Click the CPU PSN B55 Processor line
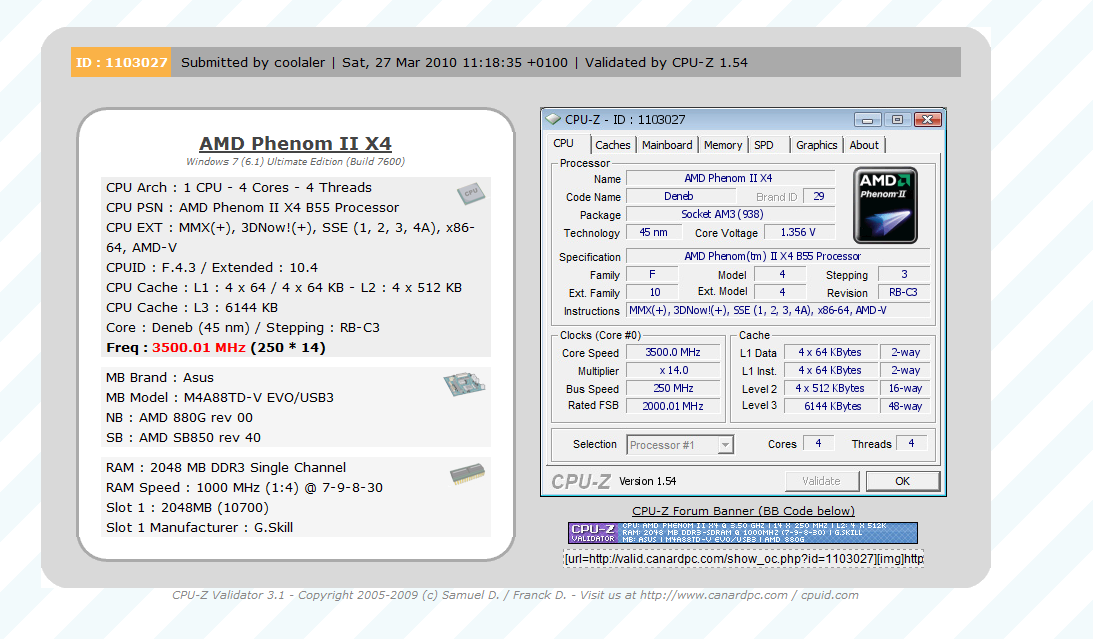 [x=252, y=208]
